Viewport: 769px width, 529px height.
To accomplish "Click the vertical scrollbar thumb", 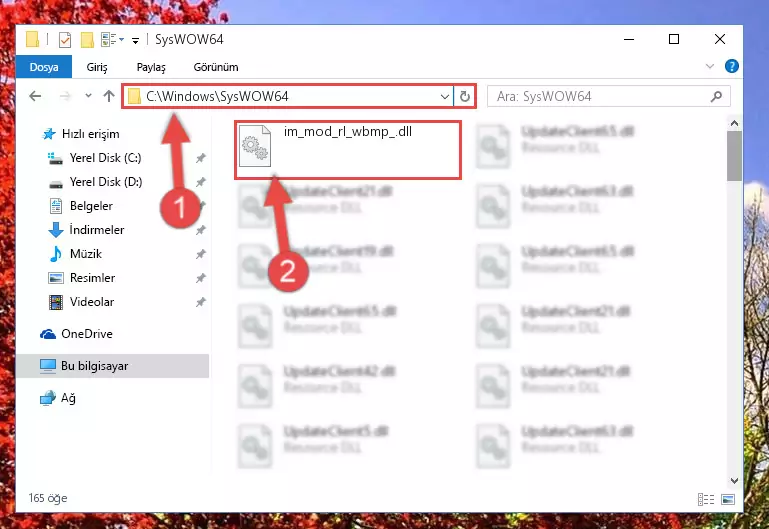I will point(734,156).
